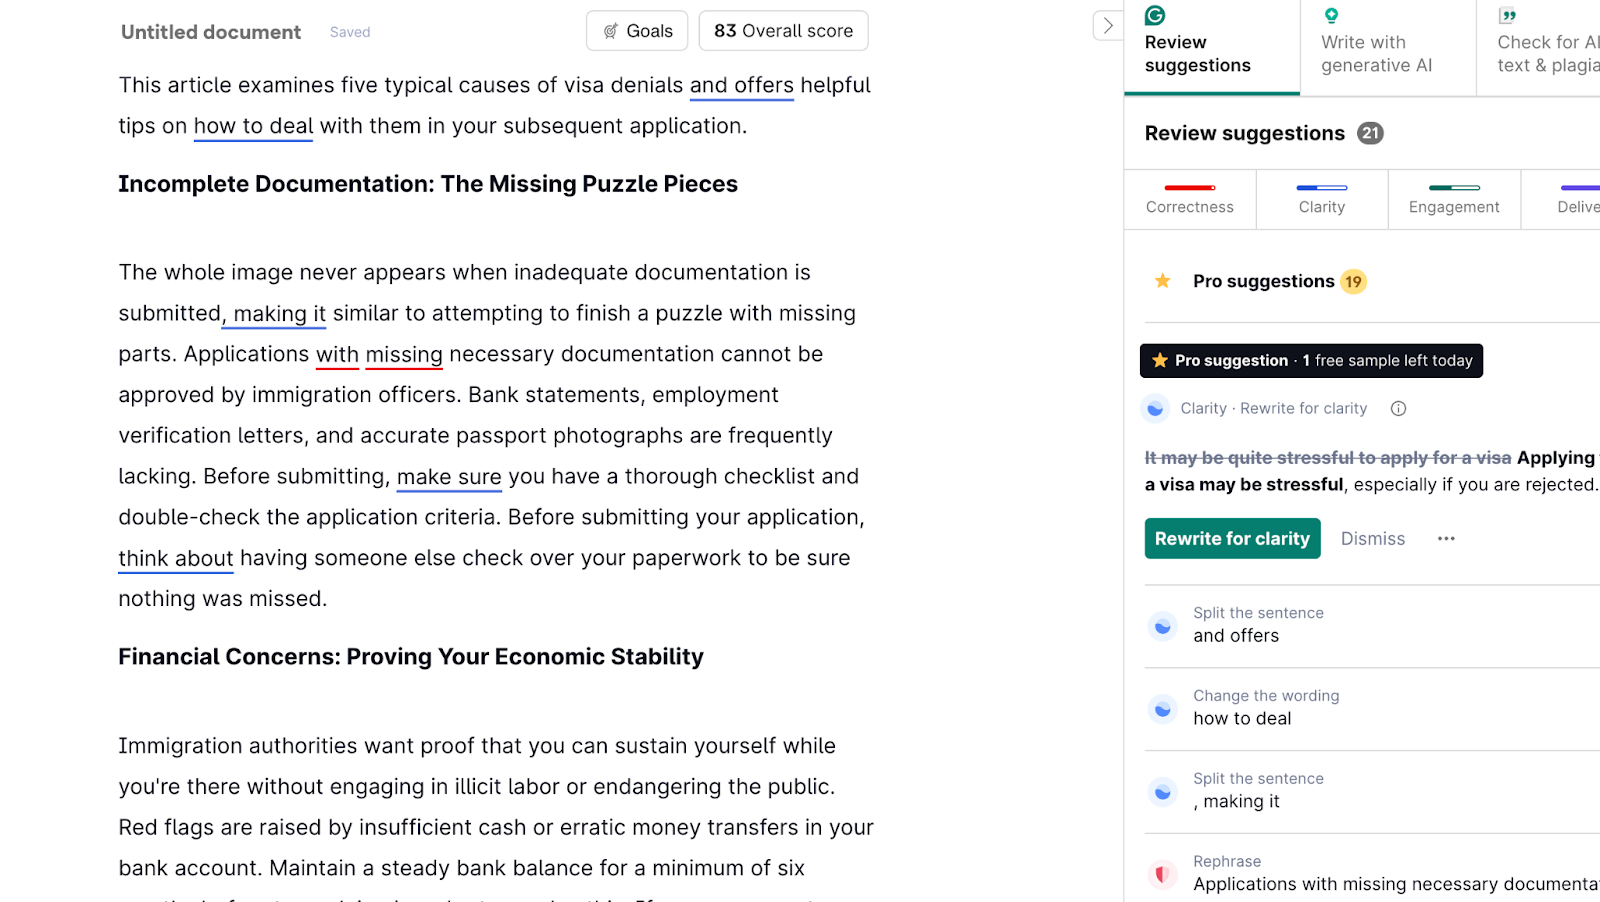Click the red shield icon beside Rephrase
Image resolution: width=1600 pixels, height=902 pixels.
coord(1162,874)
